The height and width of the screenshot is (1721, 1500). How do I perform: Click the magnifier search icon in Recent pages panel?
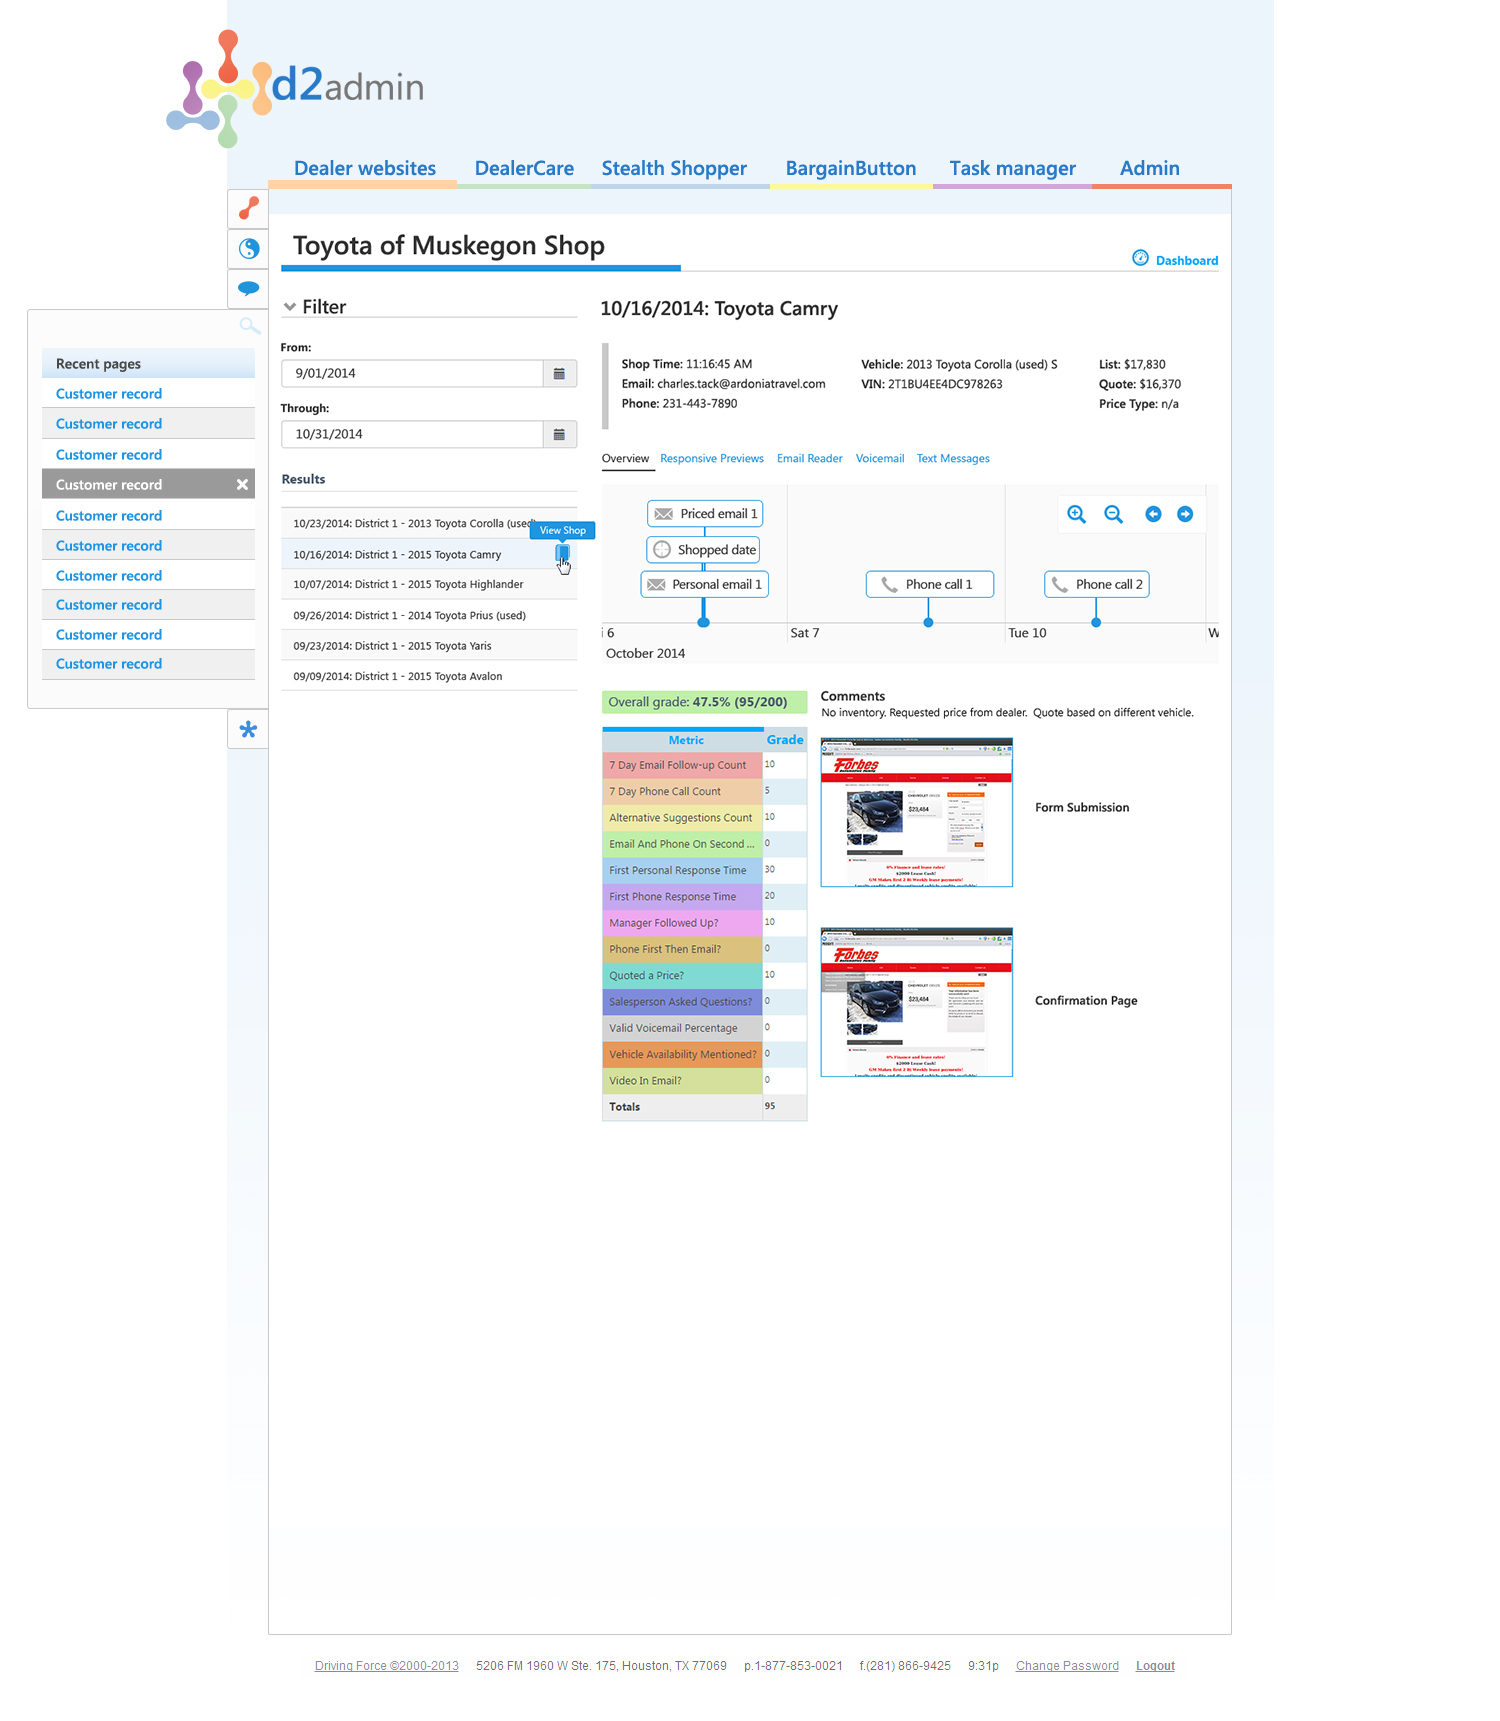coord(249,326)
